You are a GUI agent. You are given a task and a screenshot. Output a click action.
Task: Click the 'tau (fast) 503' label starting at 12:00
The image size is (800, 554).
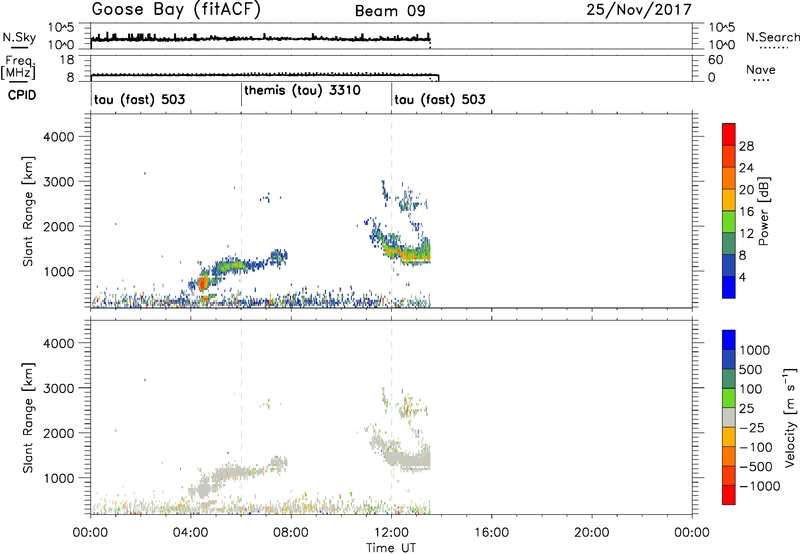[x=440, y=99]
